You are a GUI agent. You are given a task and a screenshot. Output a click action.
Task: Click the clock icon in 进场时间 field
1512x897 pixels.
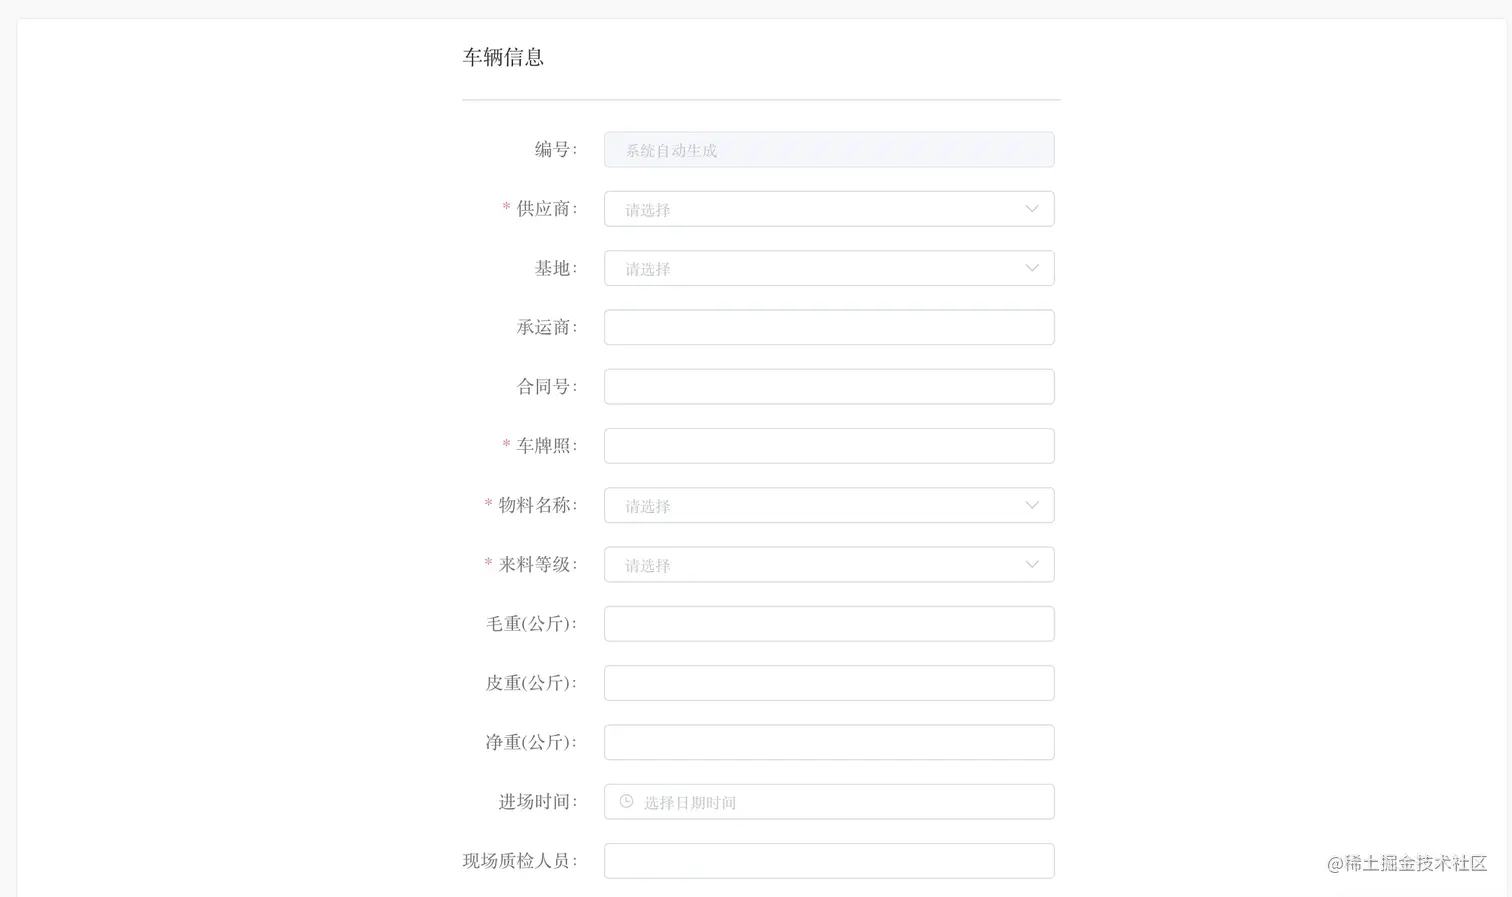pyautogui.click(x=626, y=801)
